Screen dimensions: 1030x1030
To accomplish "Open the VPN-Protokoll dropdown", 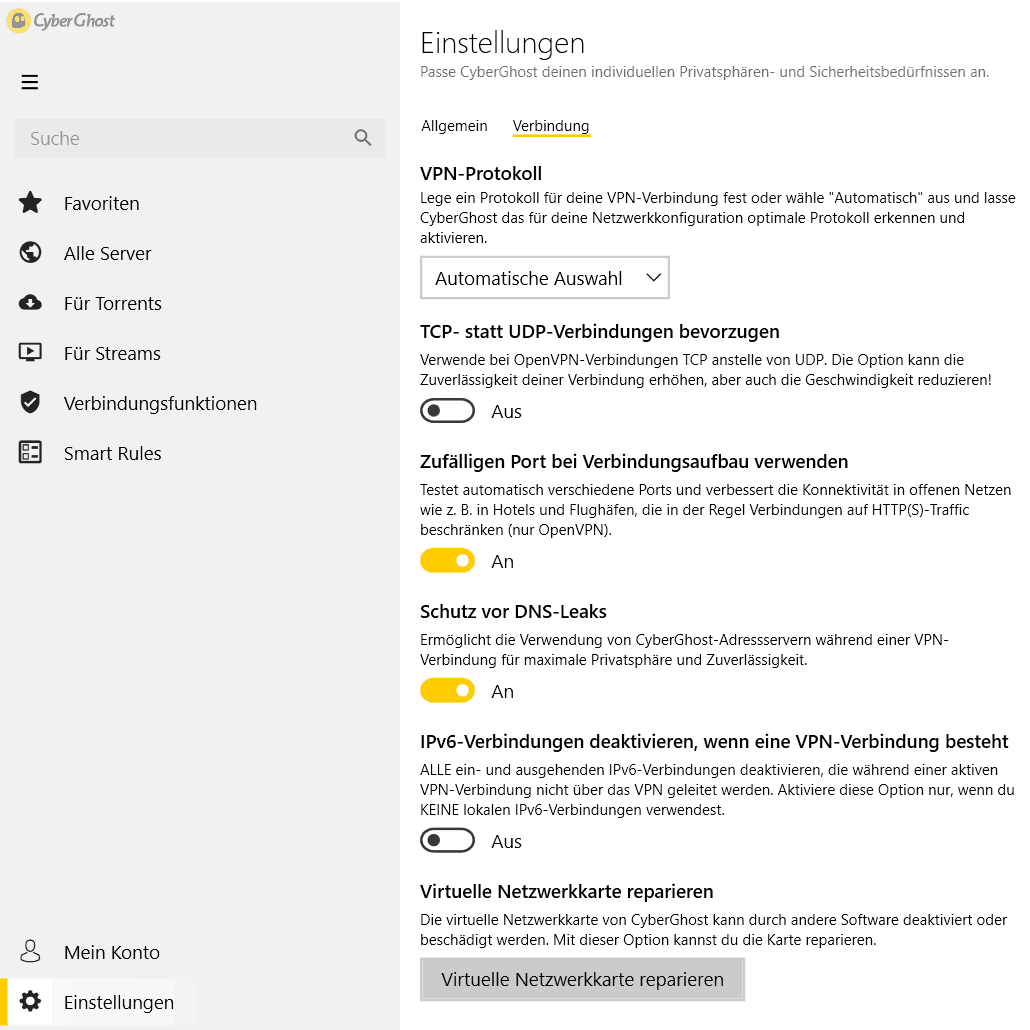I will click(x=545, y=278).
